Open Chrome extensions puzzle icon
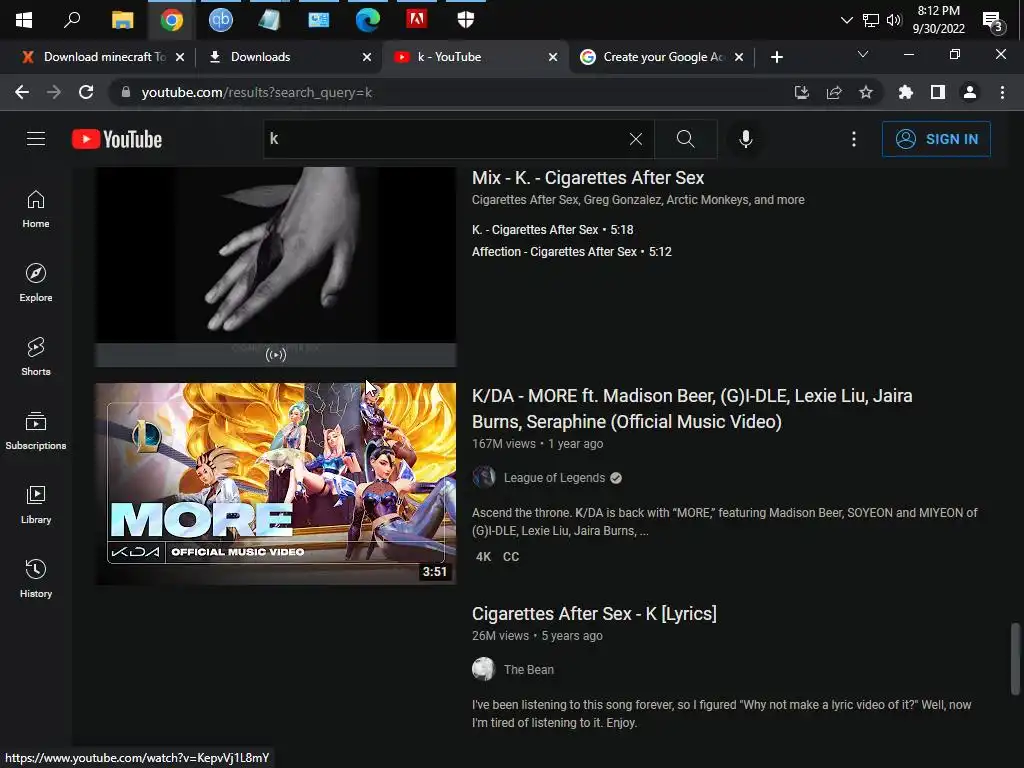 (905, 92)
